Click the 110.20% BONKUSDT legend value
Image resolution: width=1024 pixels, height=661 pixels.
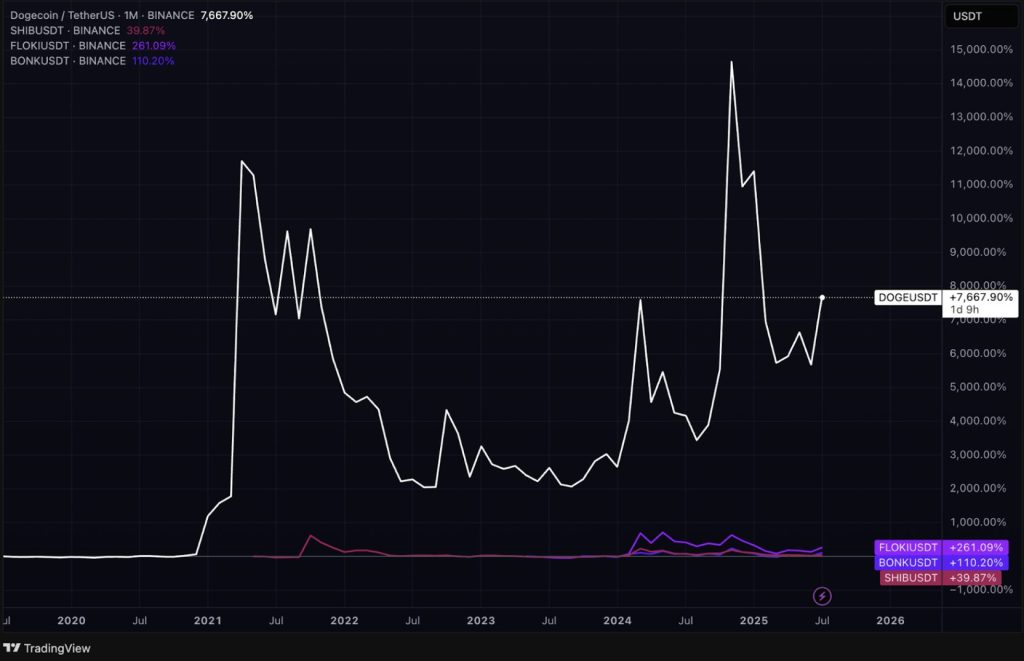153,61
